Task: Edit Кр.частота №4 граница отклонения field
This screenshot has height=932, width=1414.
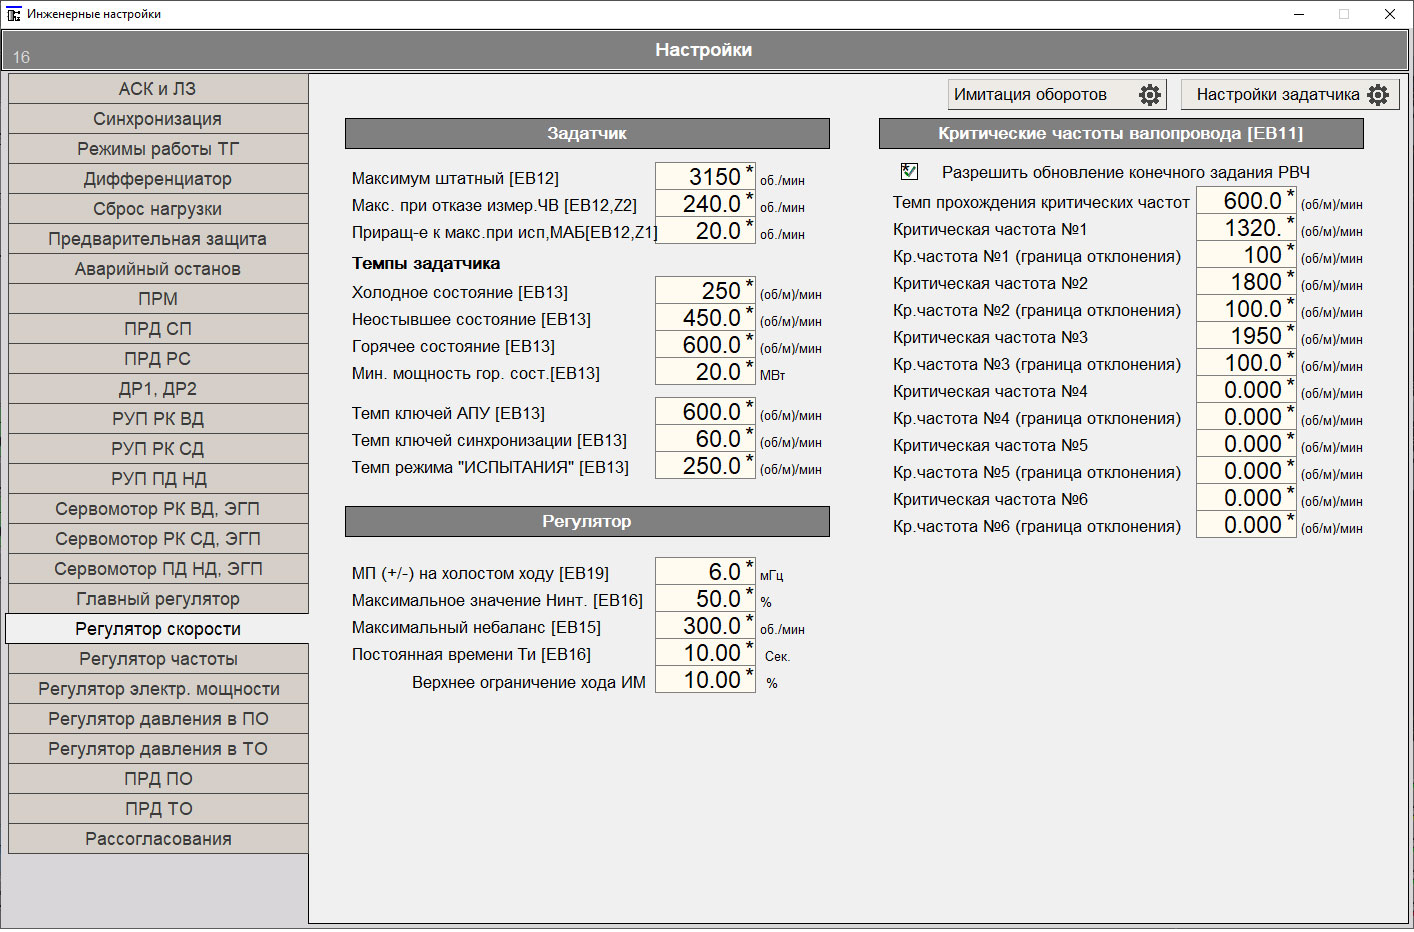Action: 1246,417
